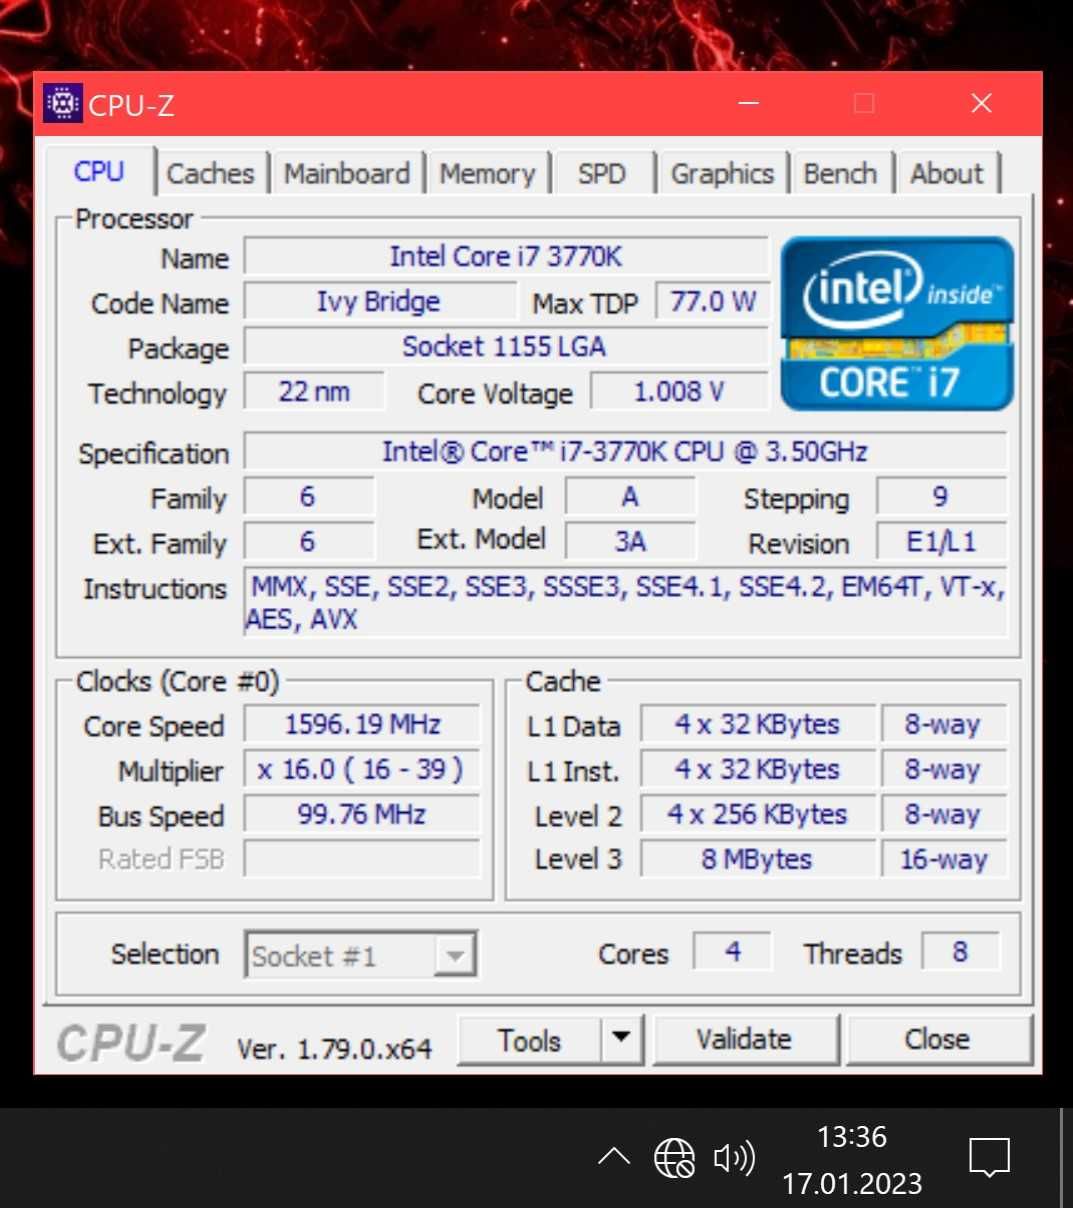Switch to the SPD tab
Image resolution: width=1073 pixels, height=1208 pixels.
tap(602, 173)
